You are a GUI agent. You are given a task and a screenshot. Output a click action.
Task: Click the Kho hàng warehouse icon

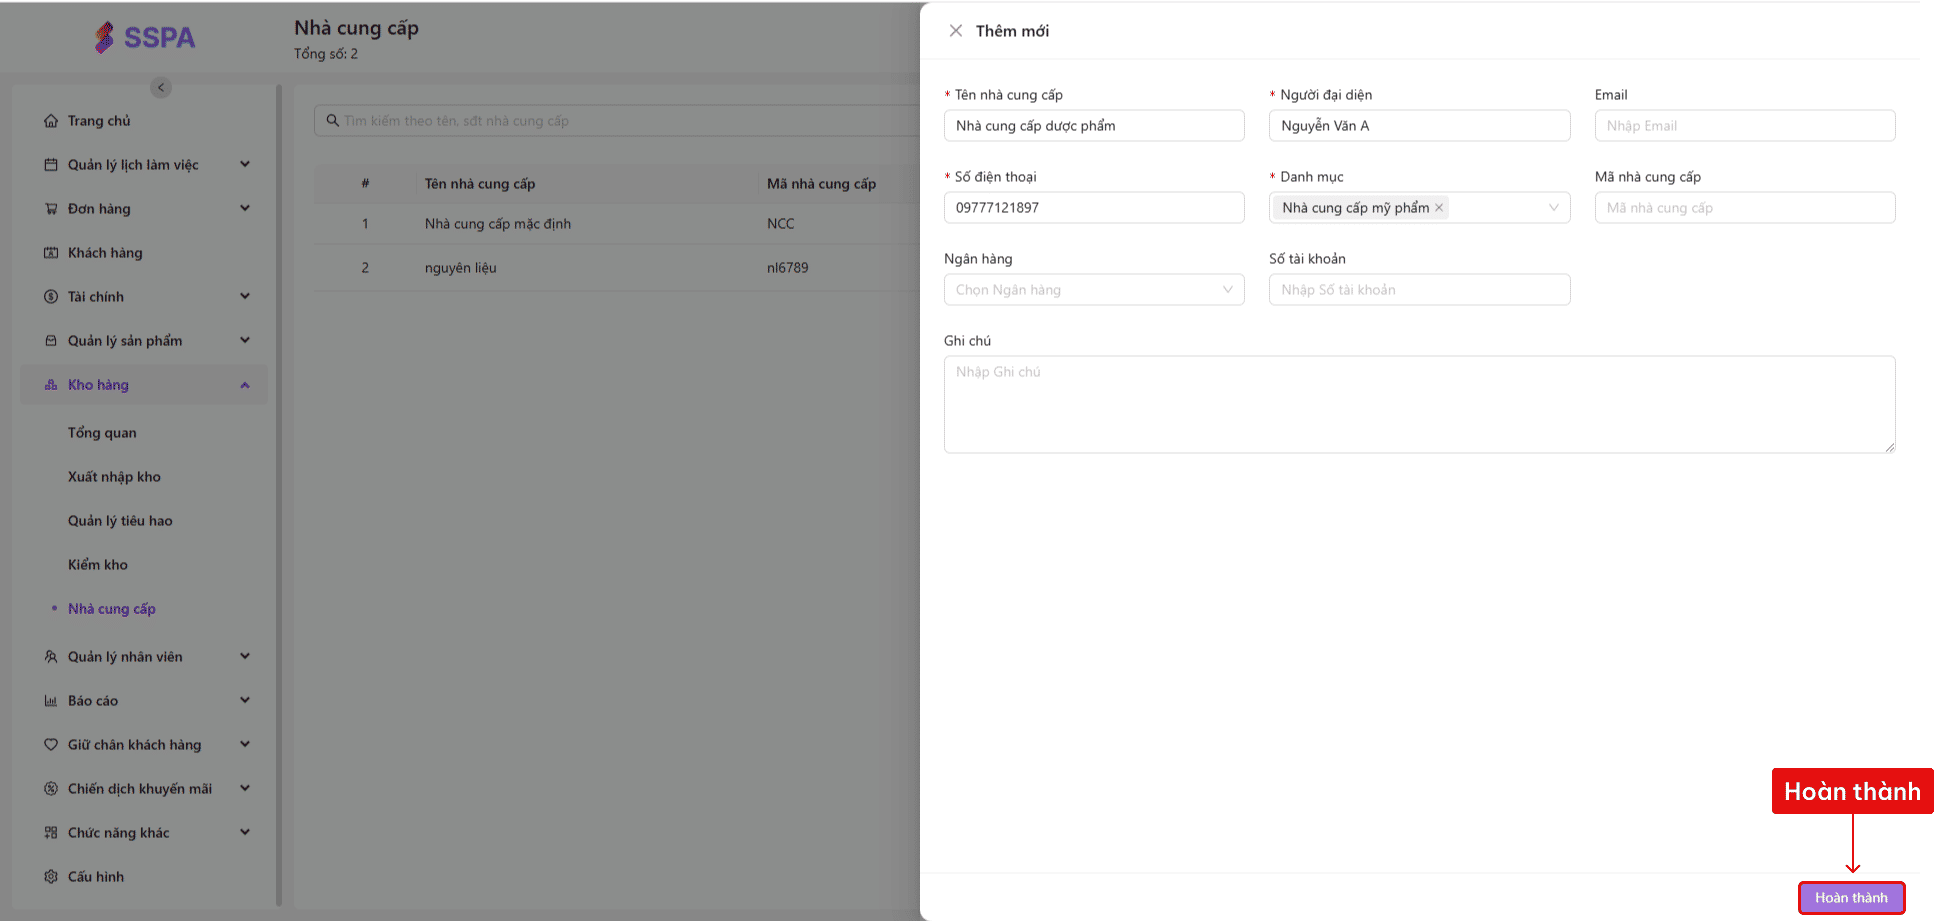(51, 385)
